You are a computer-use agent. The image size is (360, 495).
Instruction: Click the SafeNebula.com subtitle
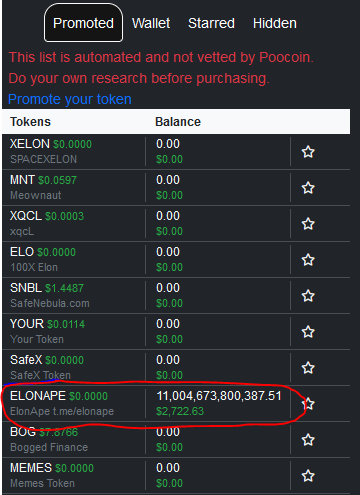[x=50, y=303]
